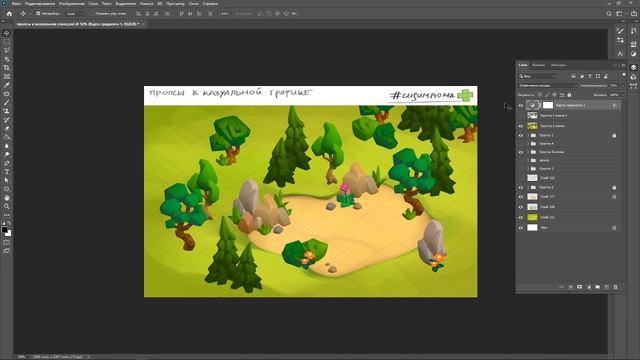Select the Brush tool
The height and width of the screenshot is (360, 640).
7,102
